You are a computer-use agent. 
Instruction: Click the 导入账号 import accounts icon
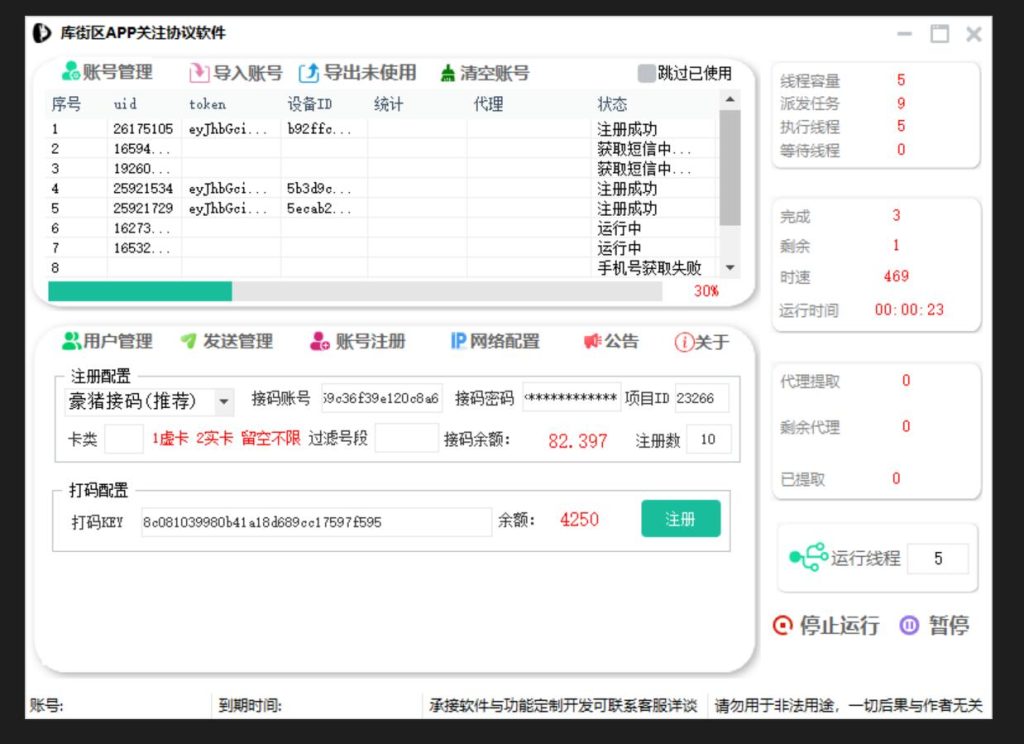199,73
